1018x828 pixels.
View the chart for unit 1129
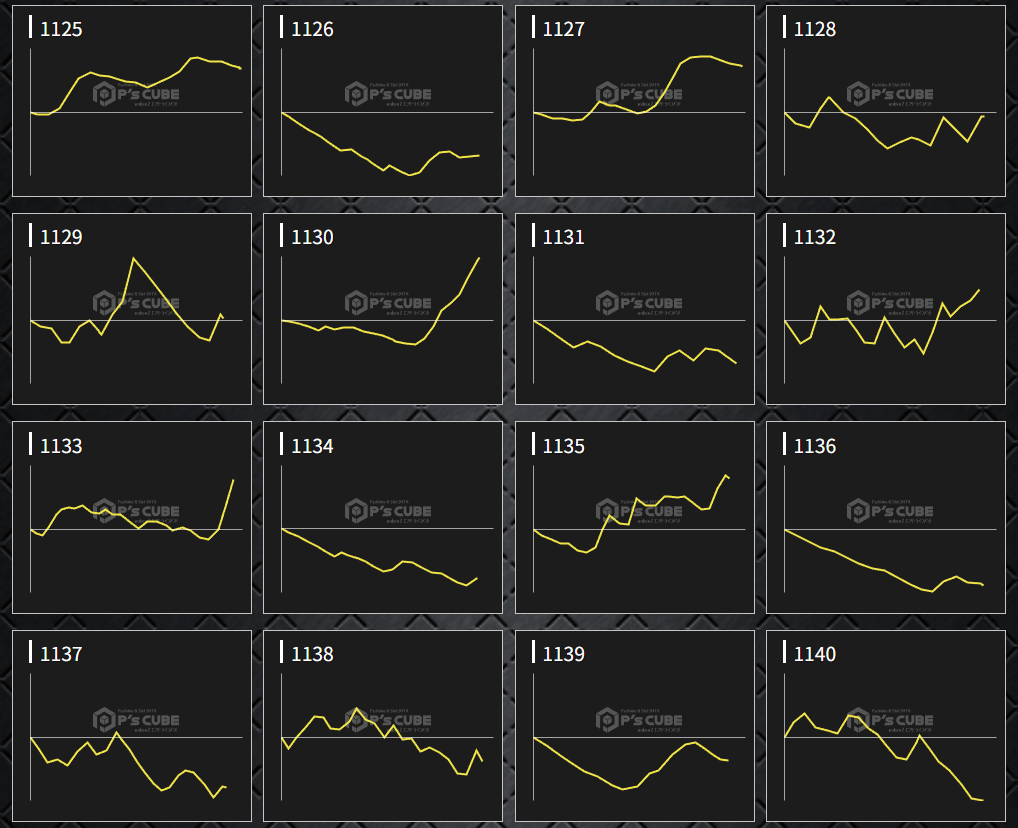(131, 308)
